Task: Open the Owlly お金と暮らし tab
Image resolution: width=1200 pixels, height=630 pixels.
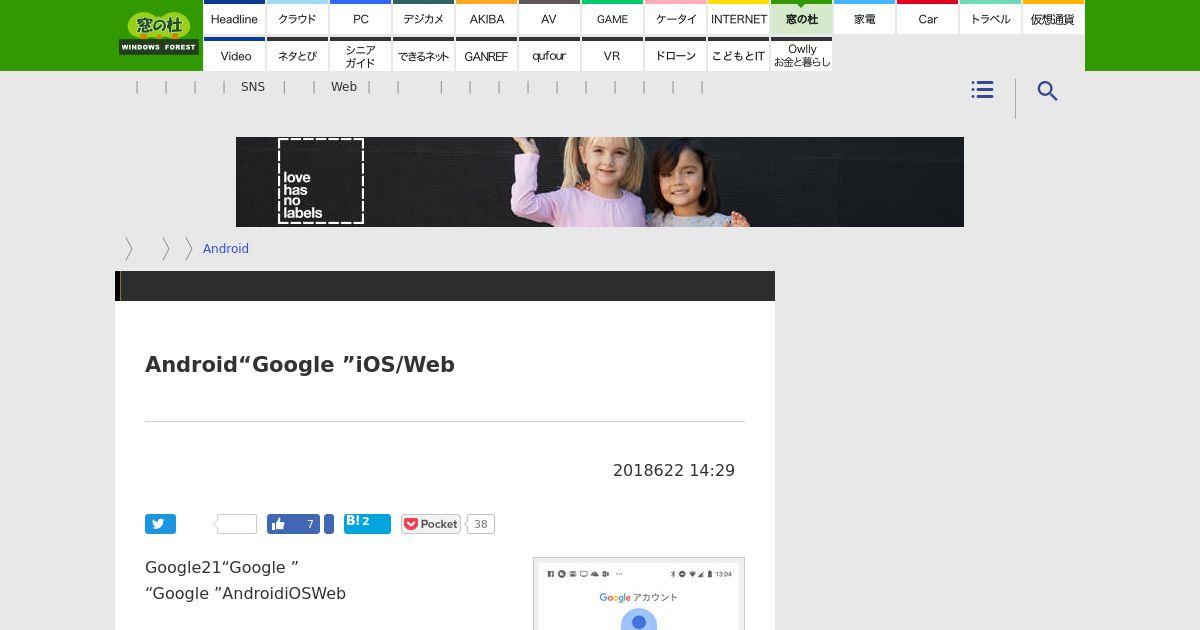Action: [x=801, y=55]
